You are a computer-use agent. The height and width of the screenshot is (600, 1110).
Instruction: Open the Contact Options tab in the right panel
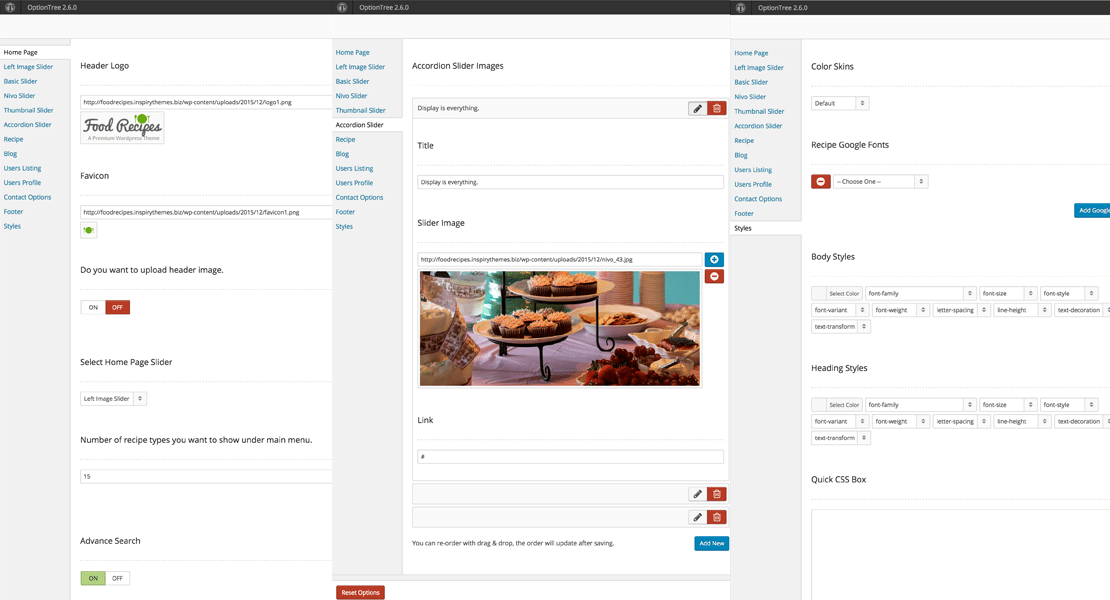tap(758, 199)
